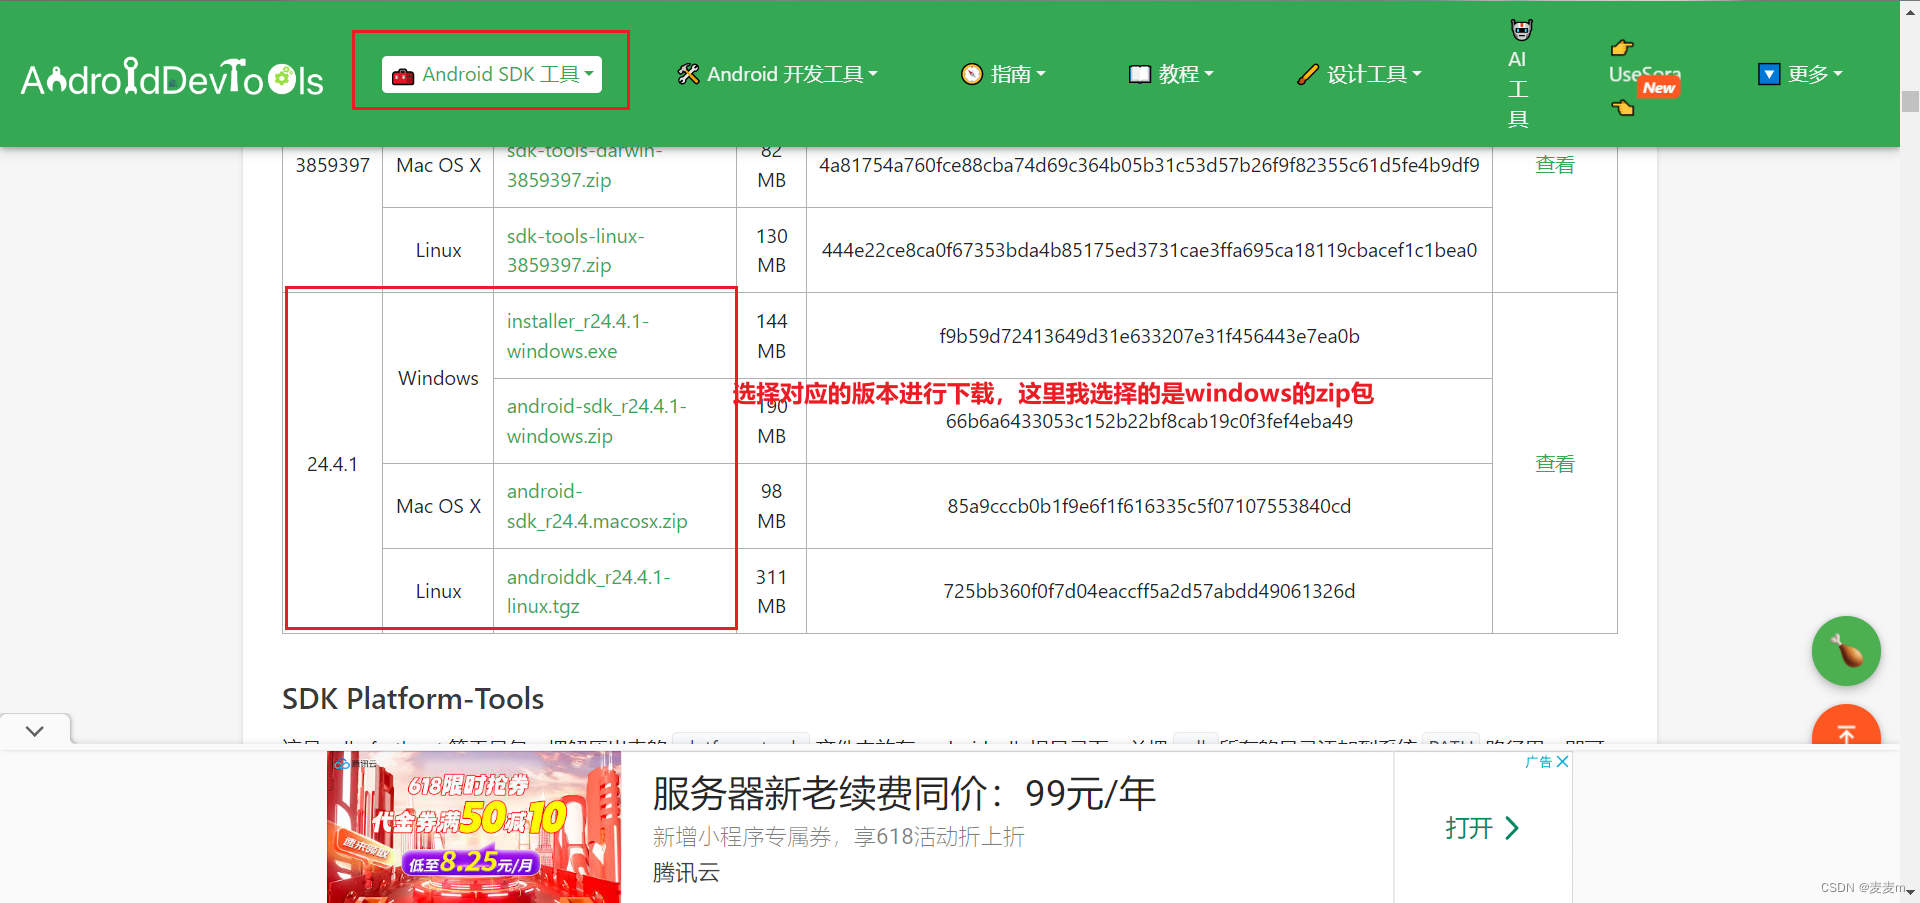This screenshot has height=903, width=1920.
Task: Click the clock icon beside 指南
Action: (971, 73)
